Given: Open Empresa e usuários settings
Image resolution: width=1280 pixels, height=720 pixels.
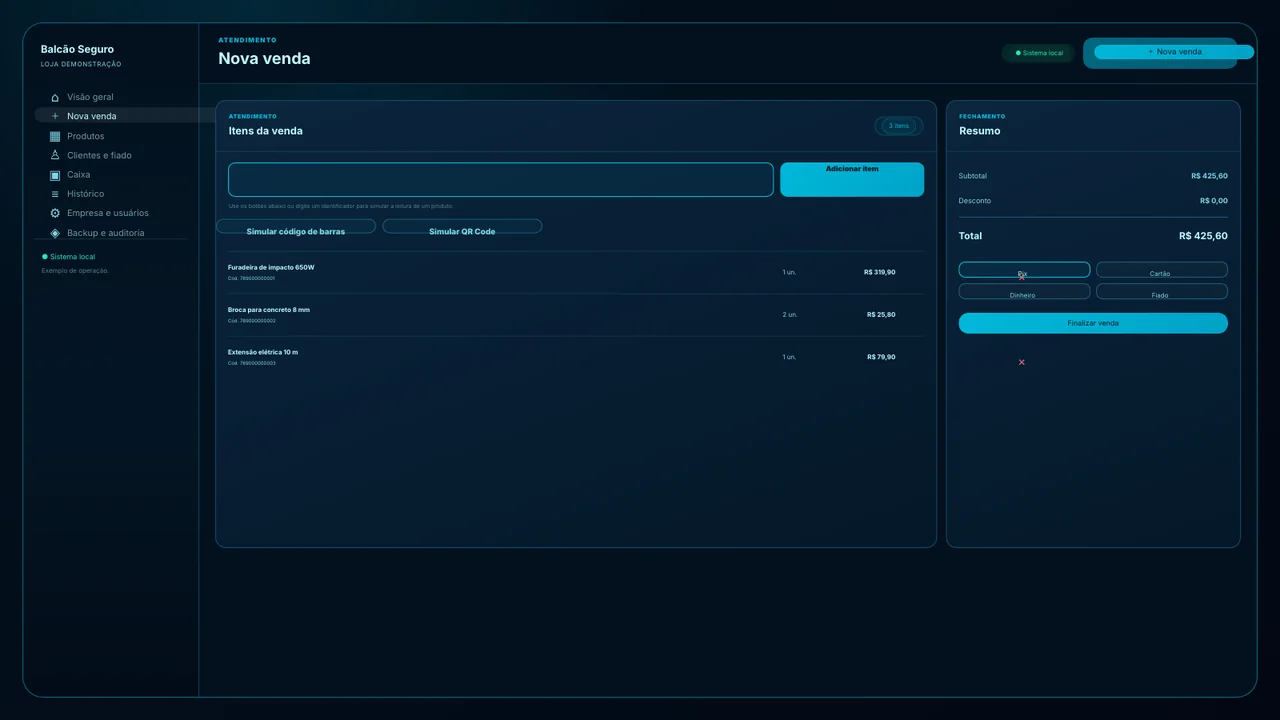Looking at the screenshot, I should tap(110, 213).
